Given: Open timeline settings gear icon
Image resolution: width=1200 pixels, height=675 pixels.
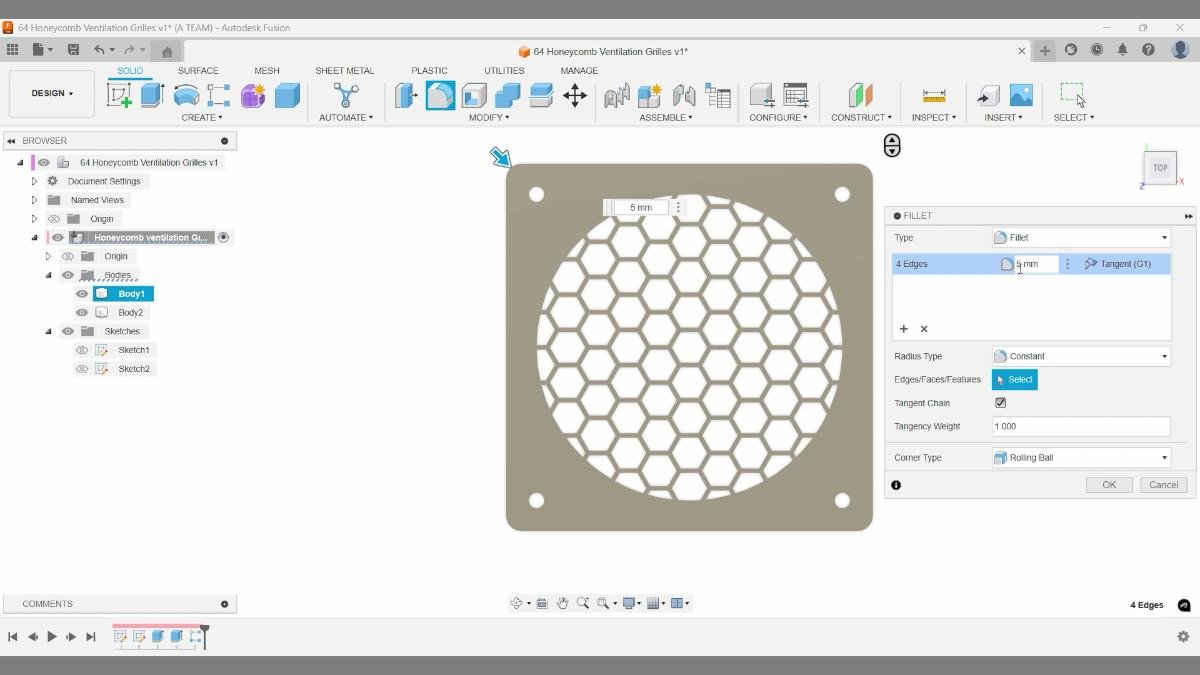Looking at the screenshot, I should [1183, 636].
